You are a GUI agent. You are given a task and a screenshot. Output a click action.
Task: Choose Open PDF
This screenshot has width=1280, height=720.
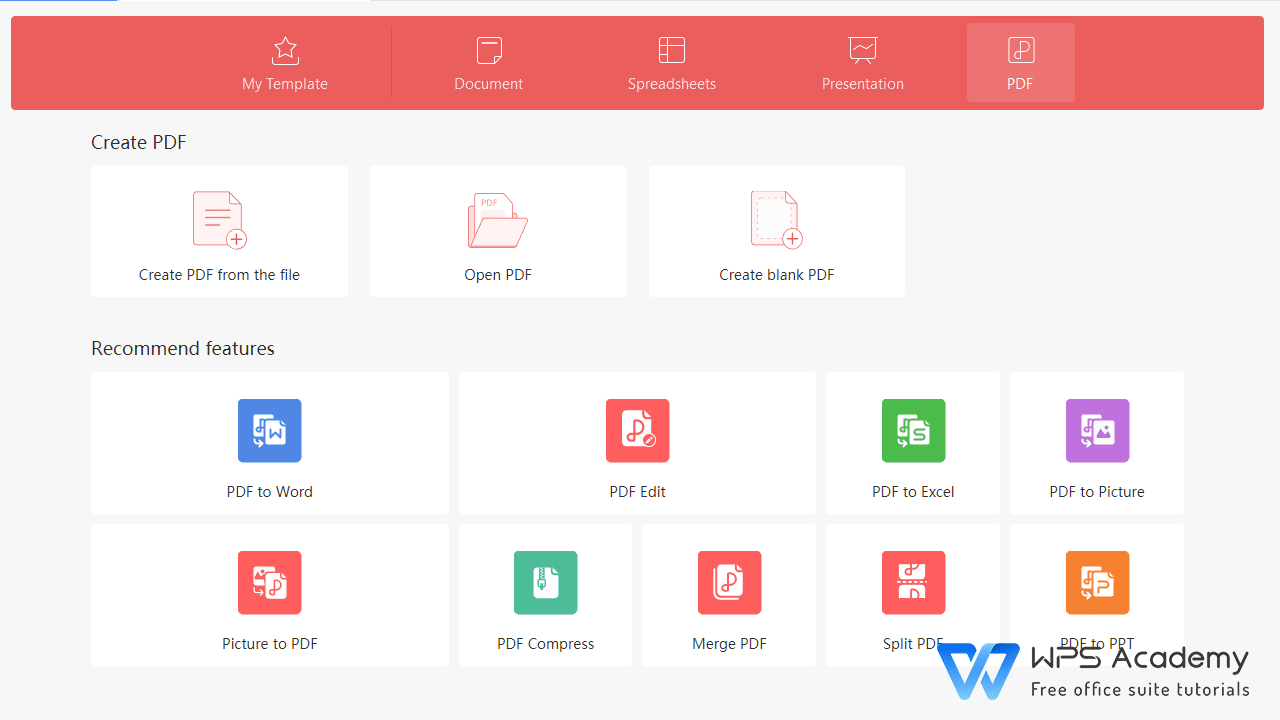click(x=497, y=231)
